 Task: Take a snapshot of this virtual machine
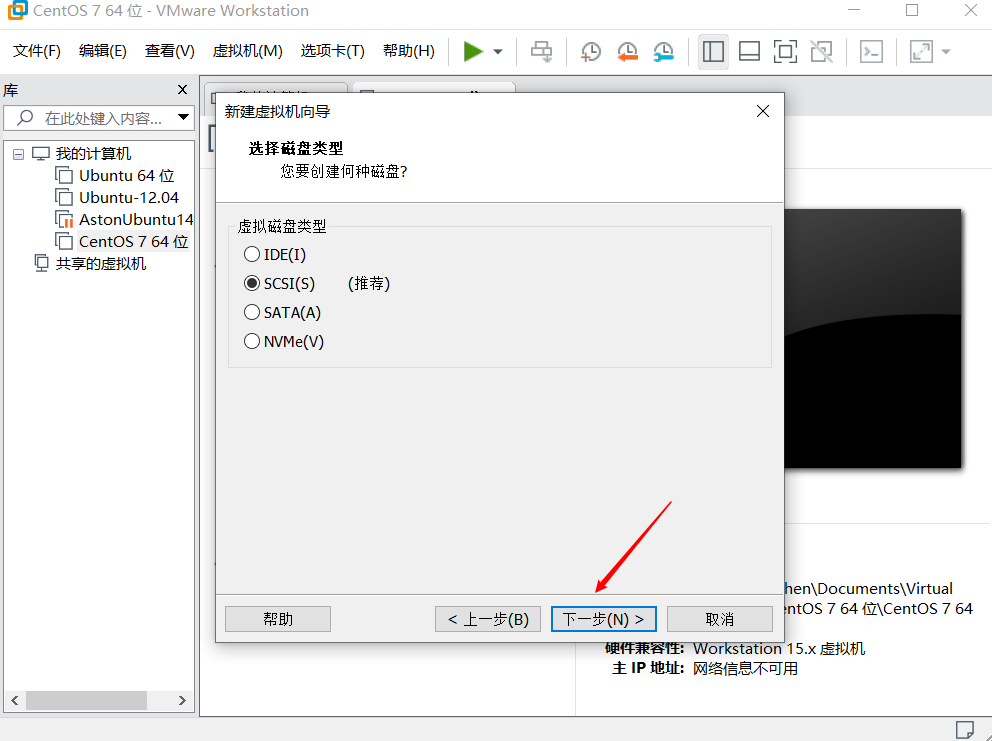pyautogui.click(x=591, y=52)
